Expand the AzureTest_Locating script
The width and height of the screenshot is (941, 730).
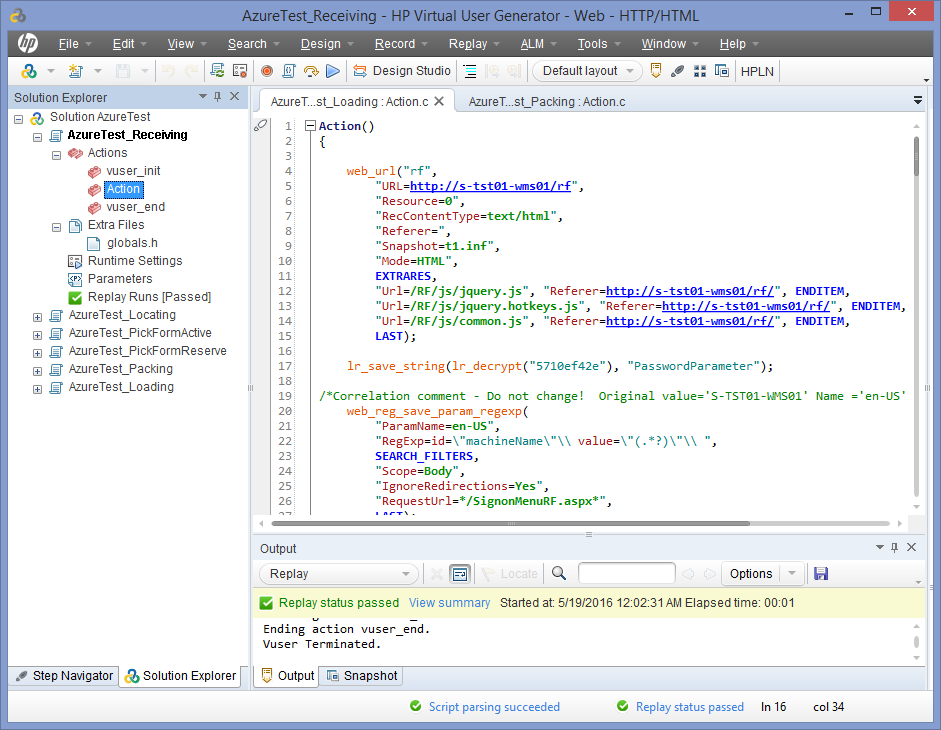click(x=37, y=317)
